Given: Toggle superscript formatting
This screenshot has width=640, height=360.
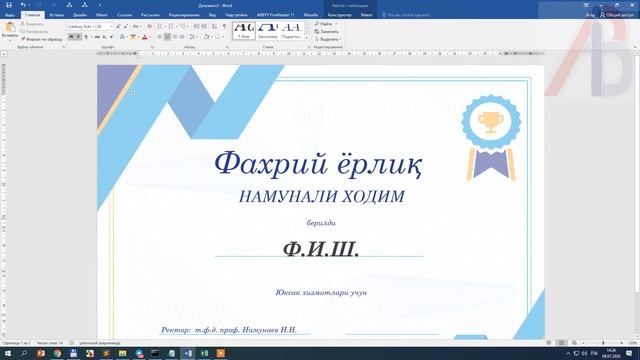Looking at the screenshot, I should click(x=111, y=37).
